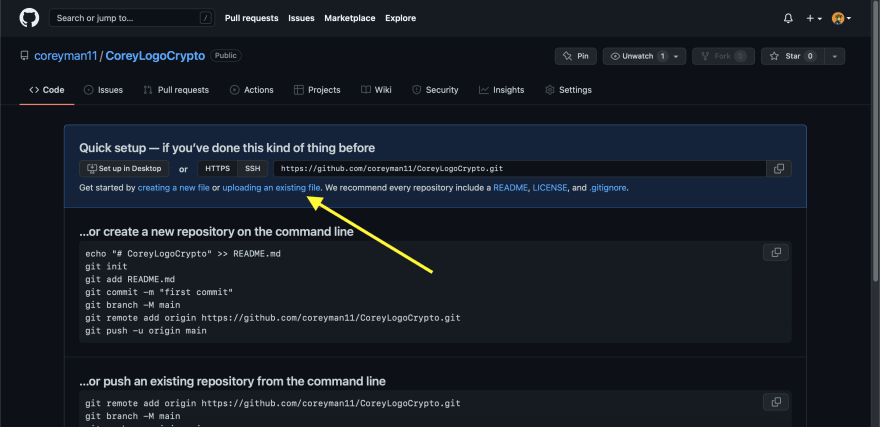
Task: Switch to the Projects tab
Action: [x=317, y=90]
